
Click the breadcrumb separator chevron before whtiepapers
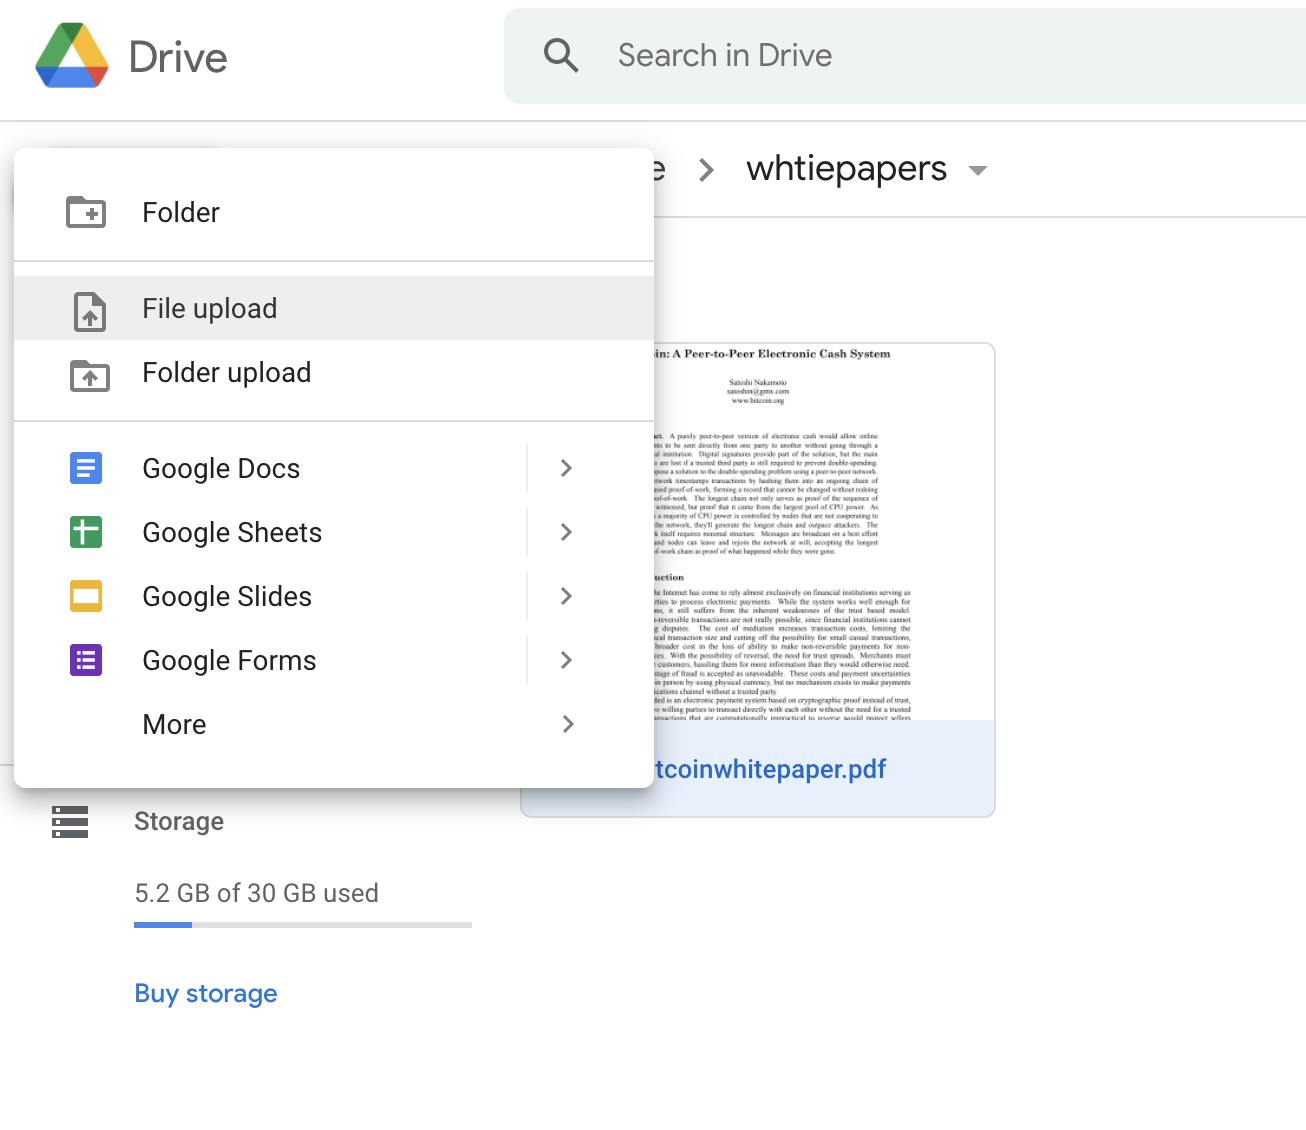(707, 170)
